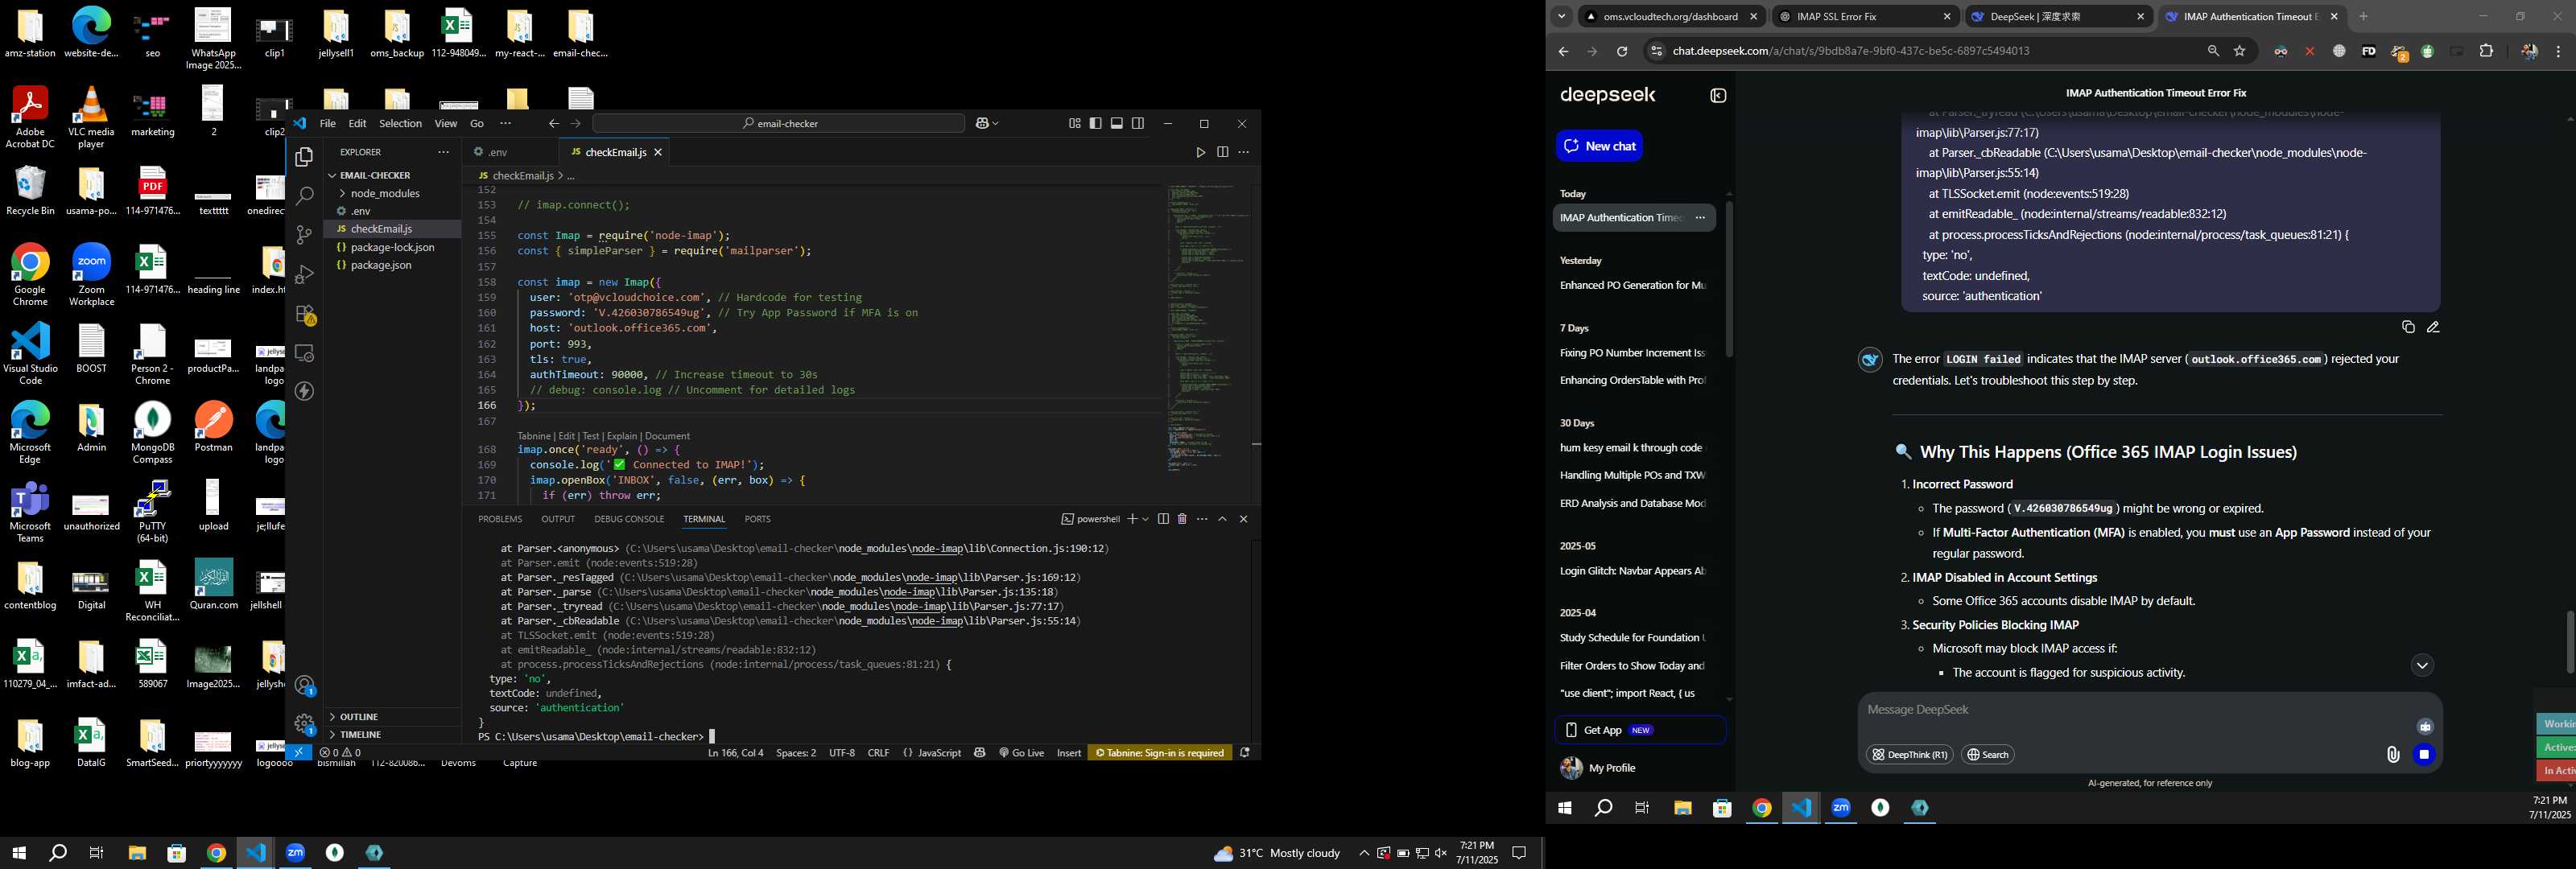Switch to IMAP SSL Error Fix Chrome tab
The width and height of the screenshot is (2576, 869).
1865,16
